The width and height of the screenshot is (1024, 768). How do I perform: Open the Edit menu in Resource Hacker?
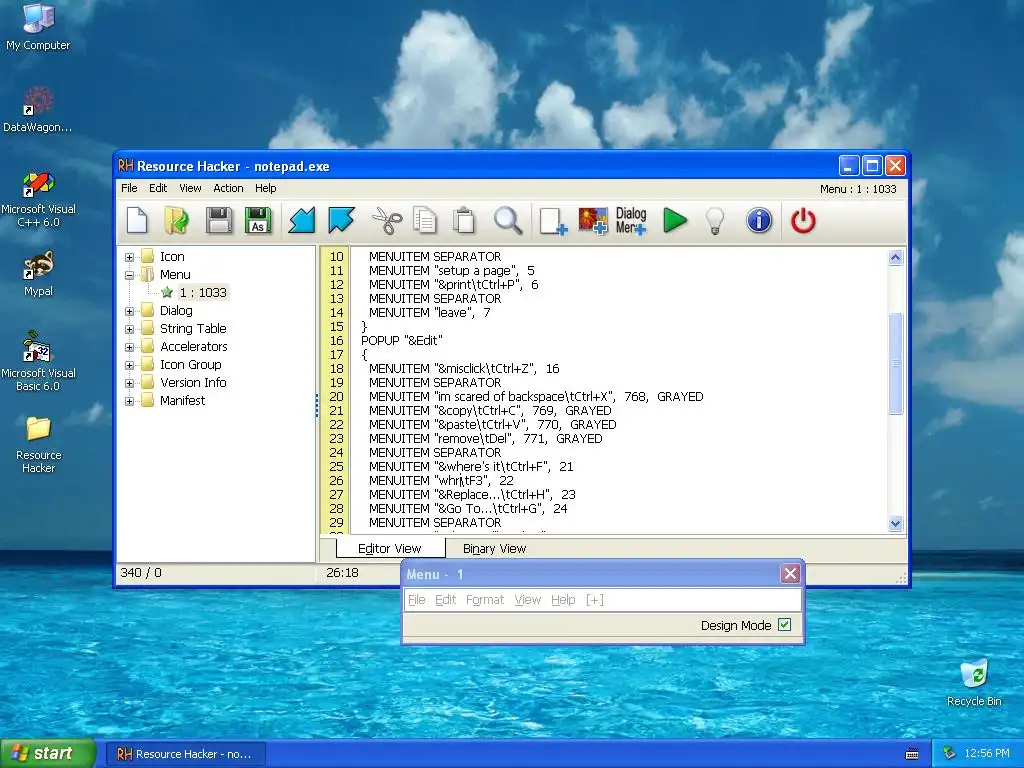click(x=158, y=188)
